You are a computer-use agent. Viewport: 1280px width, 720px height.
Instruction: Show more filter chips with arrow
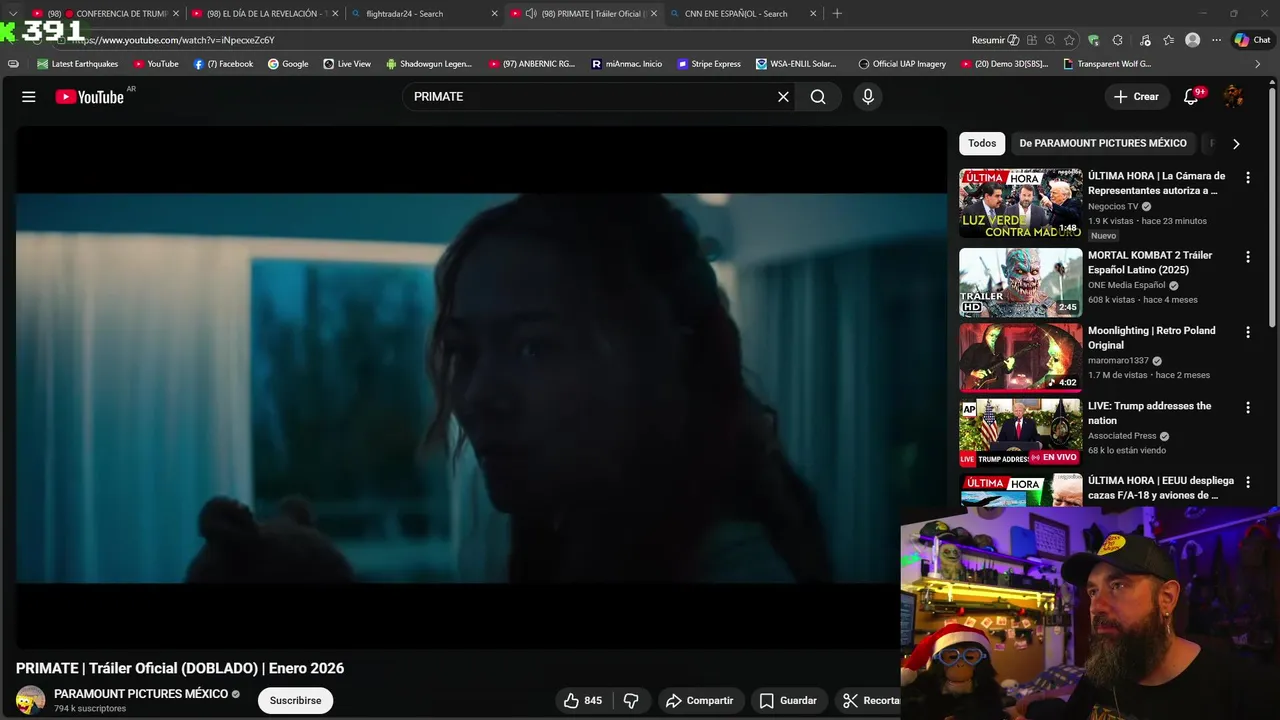pos(1236,143)
